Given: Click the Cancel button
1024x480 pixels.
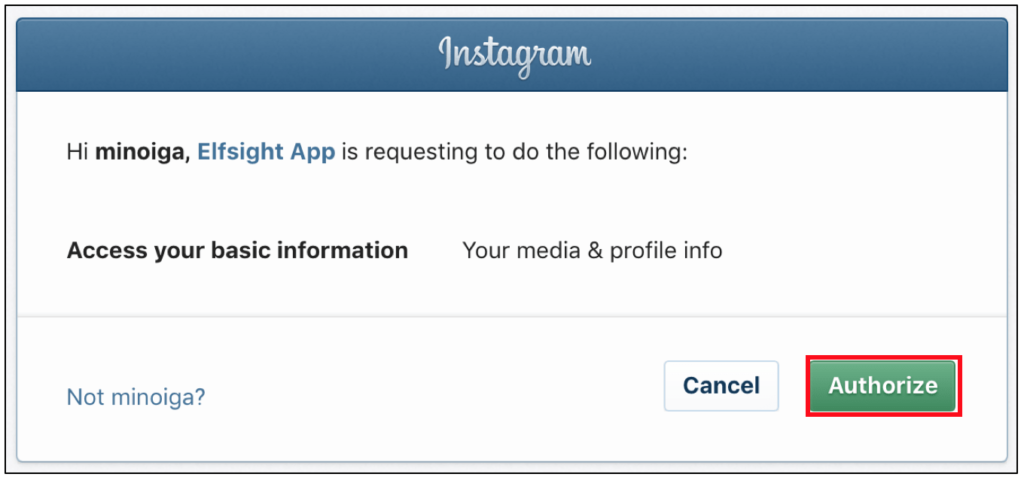Looking at the screenshot, I should (x=721, y=385).
